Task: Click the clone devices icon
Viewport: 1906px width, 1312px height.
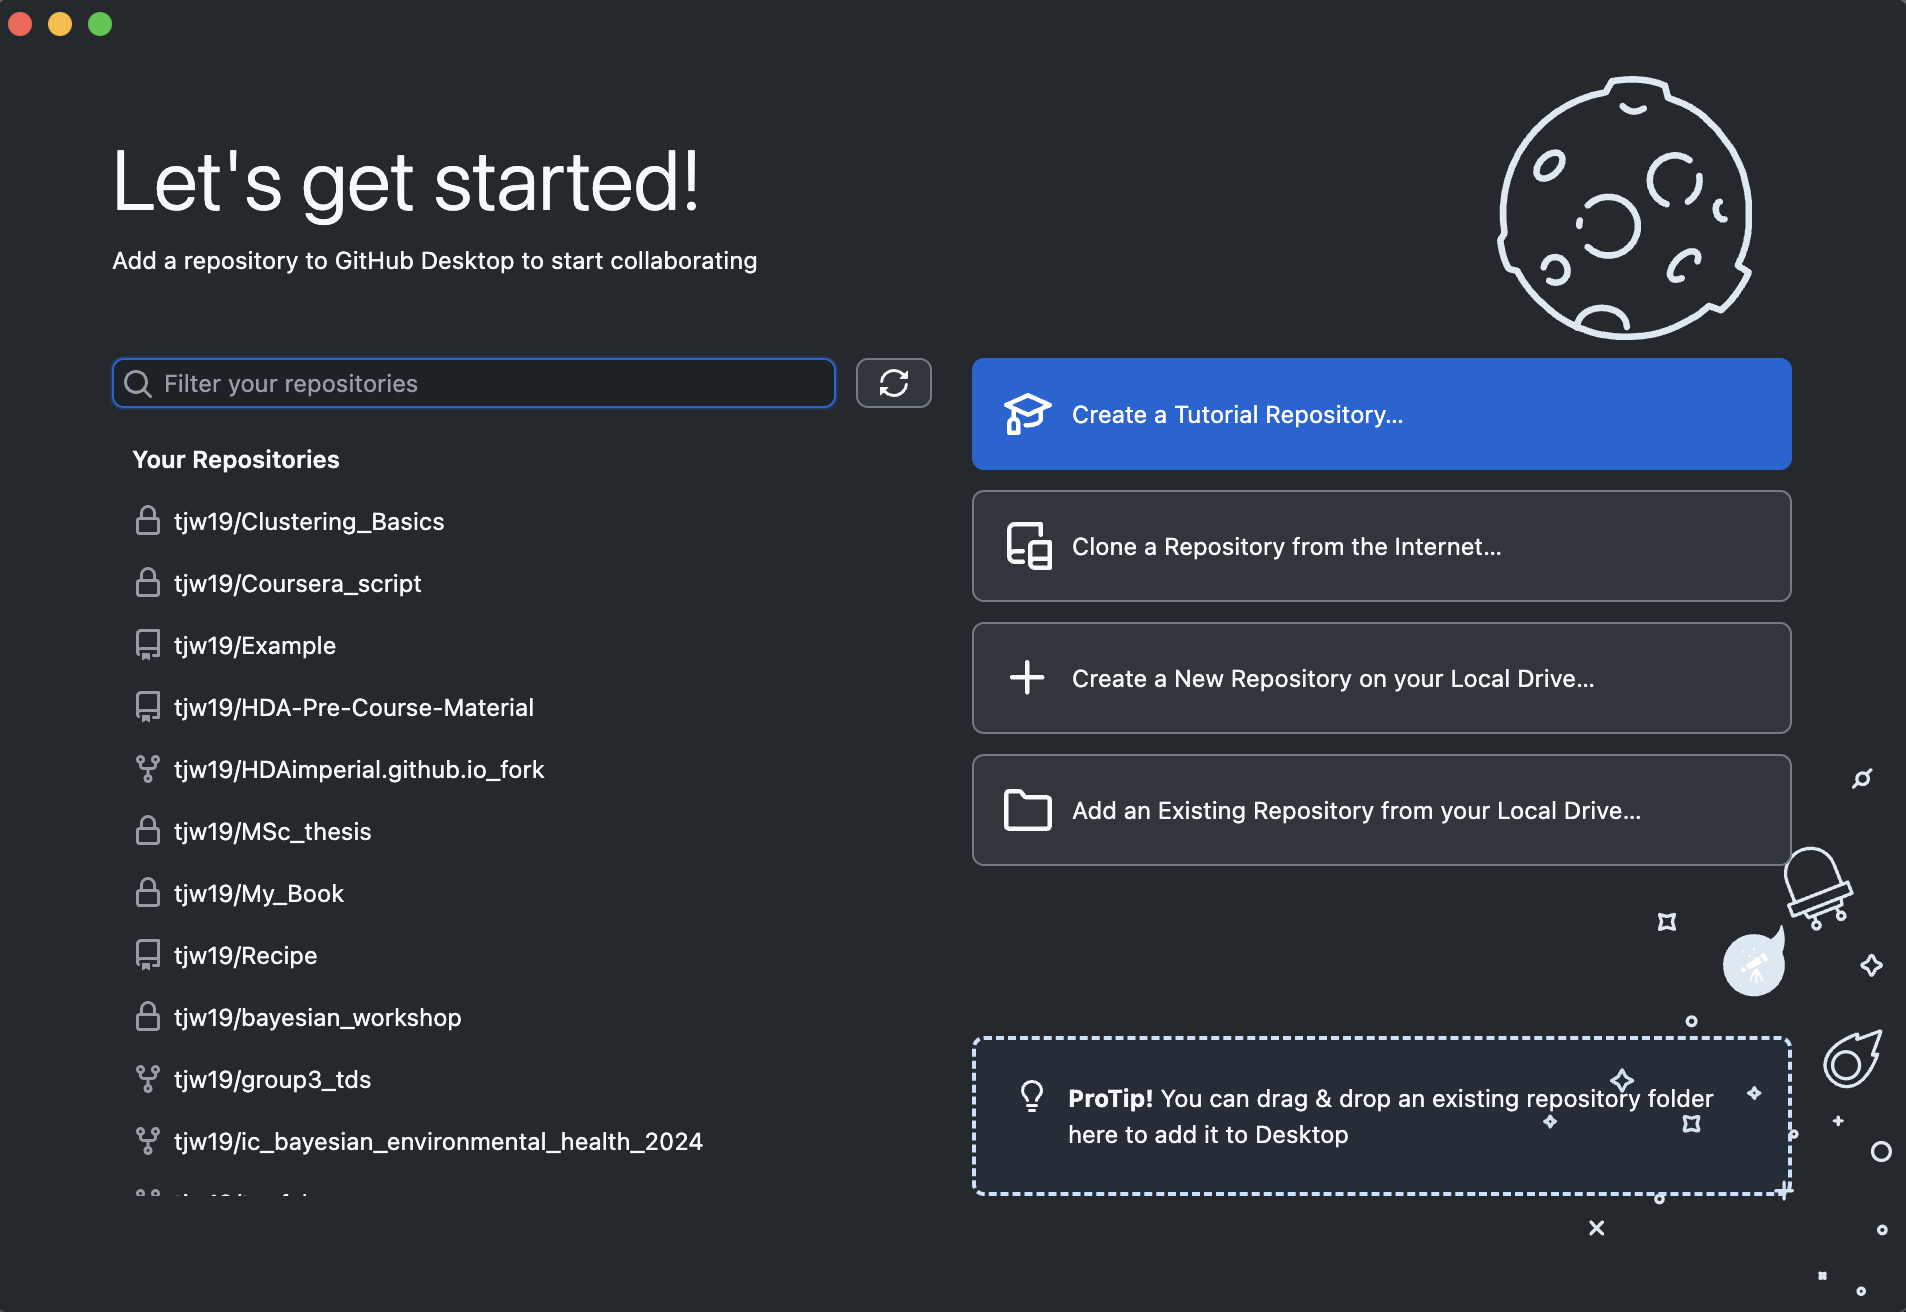Action: [x=1028, y=546]
